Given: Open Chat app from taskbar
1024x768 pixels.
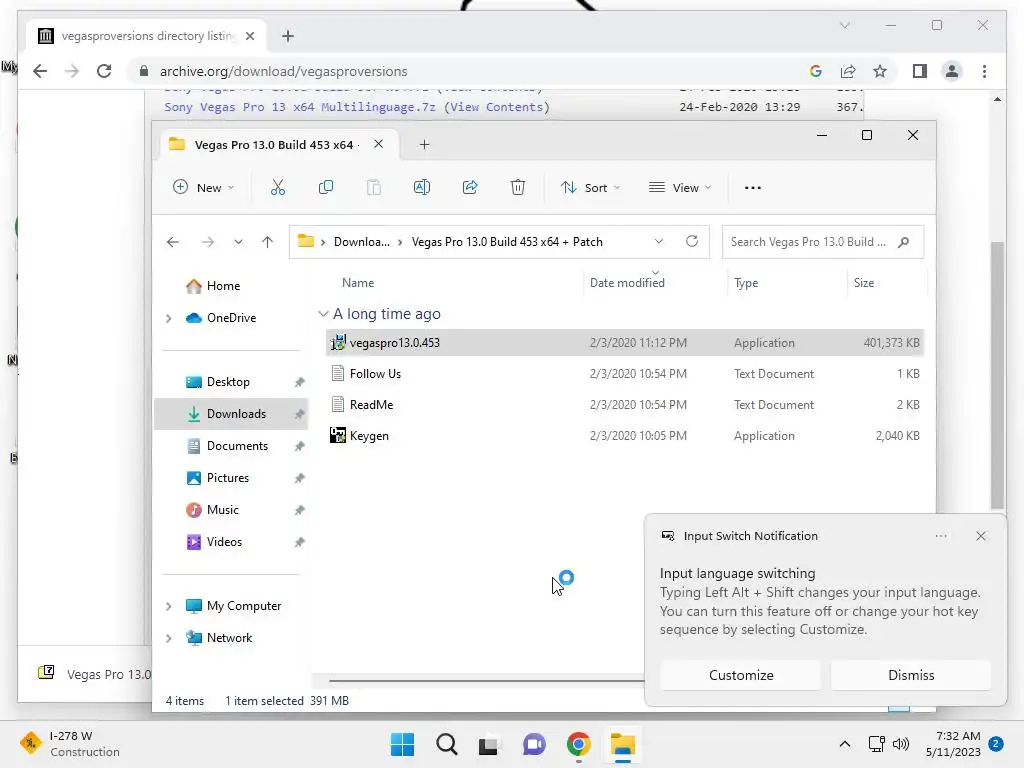Looking at the screenshot, I should pos(534,744).
